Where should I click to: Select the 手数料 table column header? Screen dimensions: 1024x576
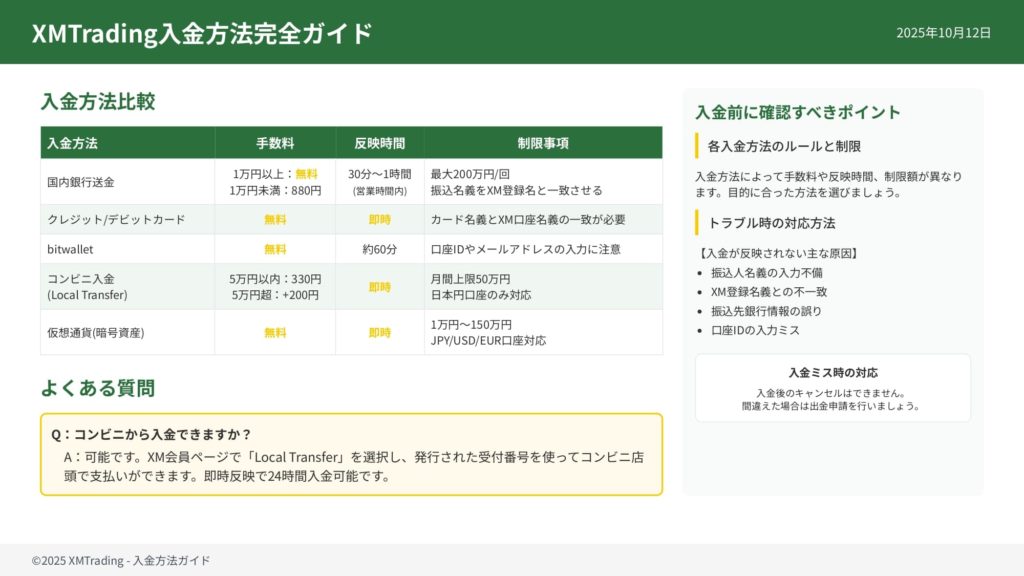click(x=274, y=143)
